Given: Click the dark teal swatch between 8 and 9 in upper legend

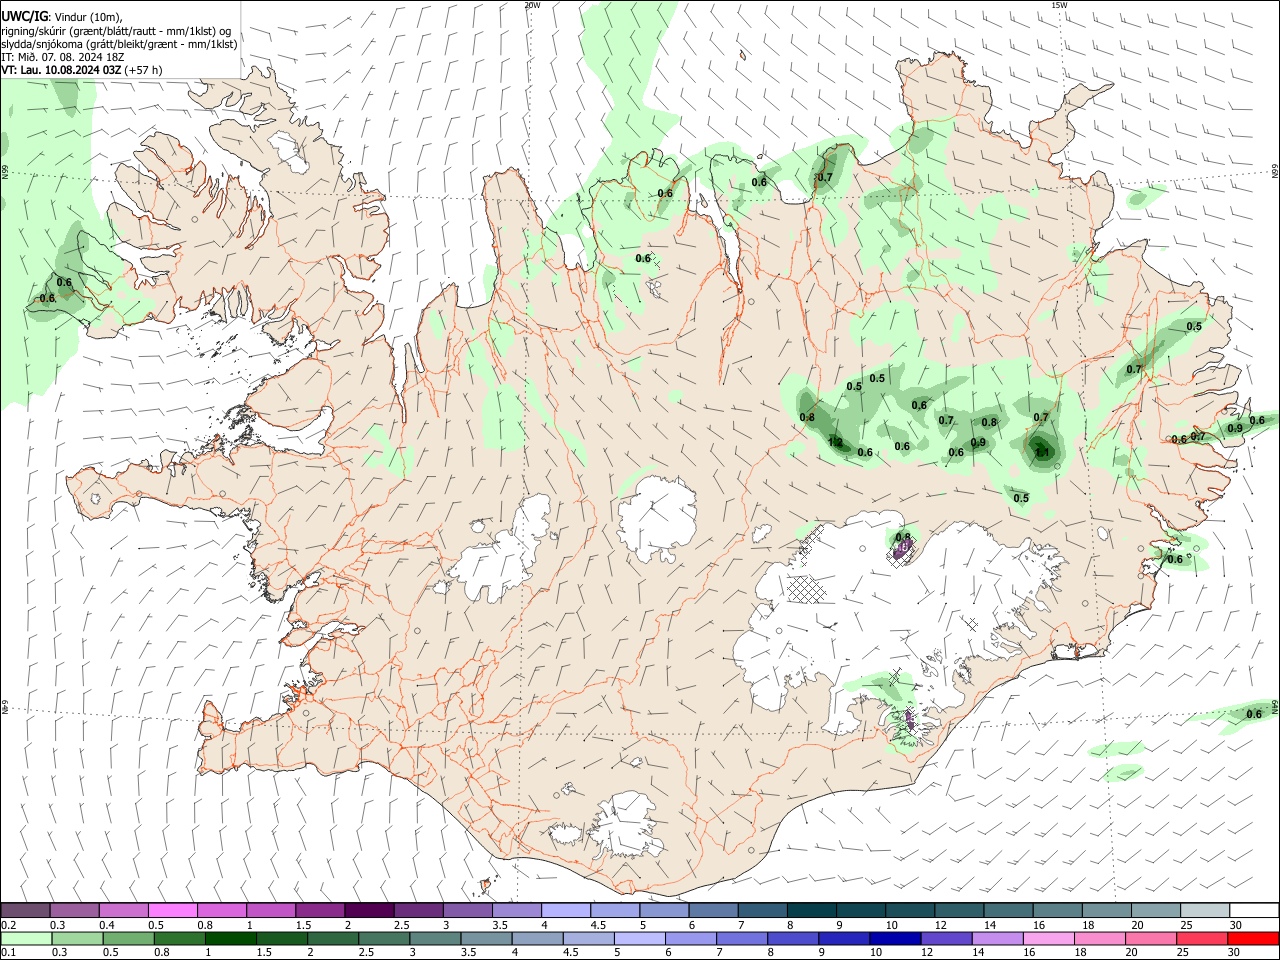Looking at the screenshot, I should (812, 910).
